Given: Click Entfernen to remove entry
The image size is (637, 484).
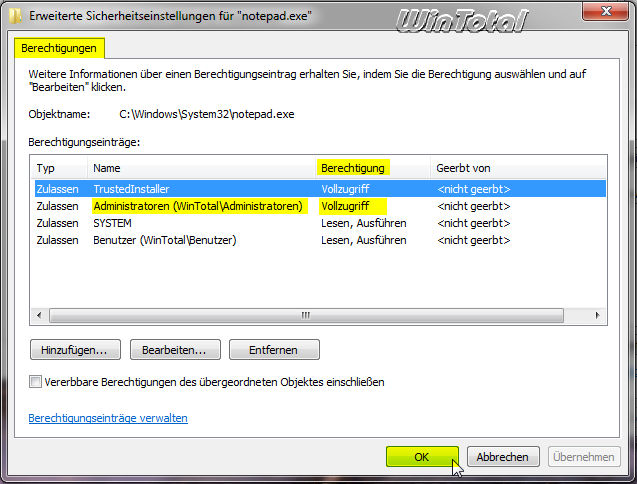Looking at the screenshot, I should 274,350.
